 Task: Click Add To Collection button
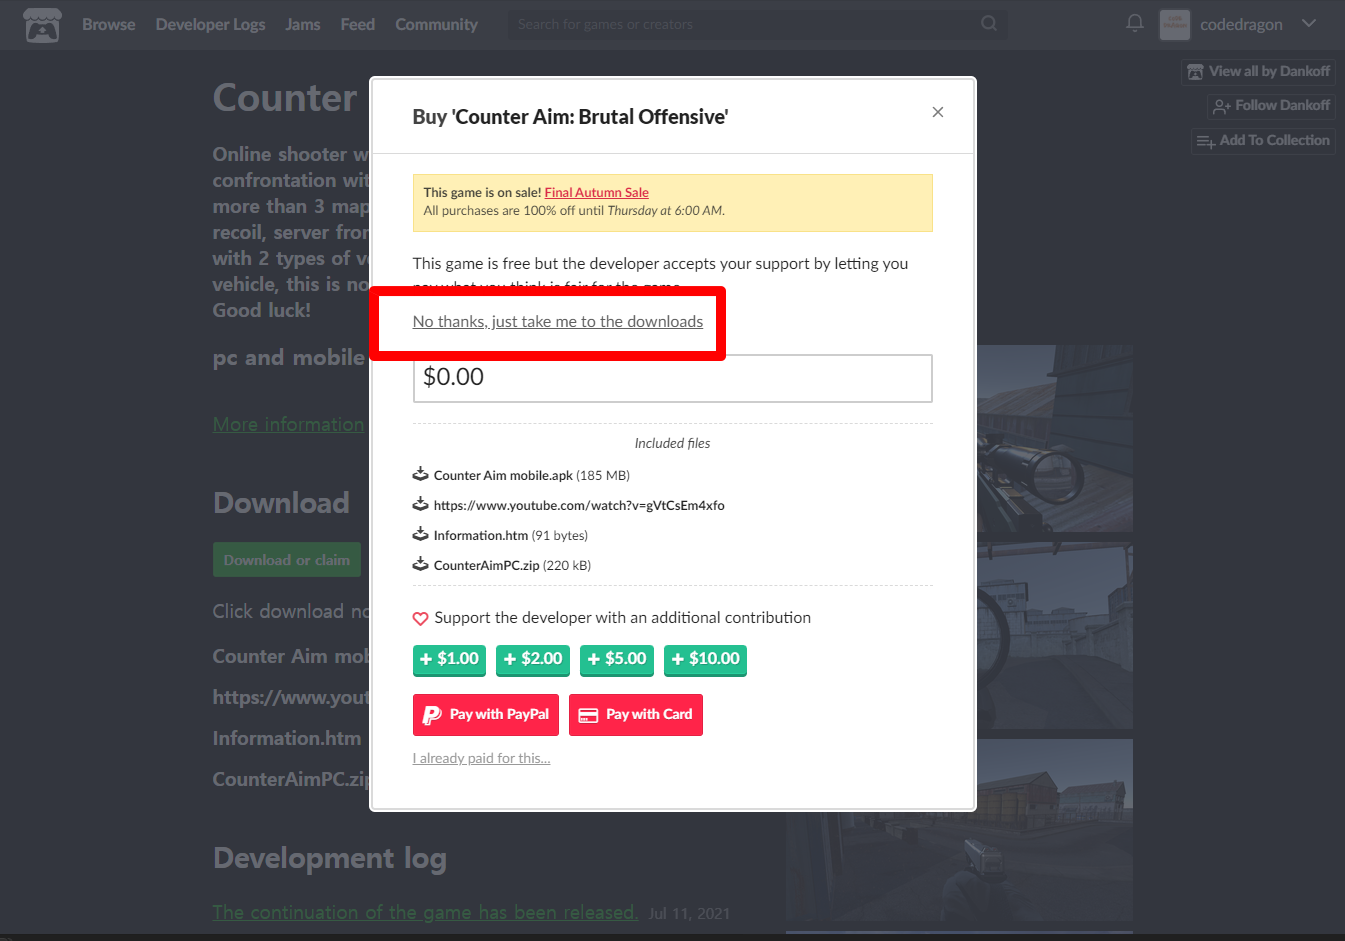[x=1263, y=140]
